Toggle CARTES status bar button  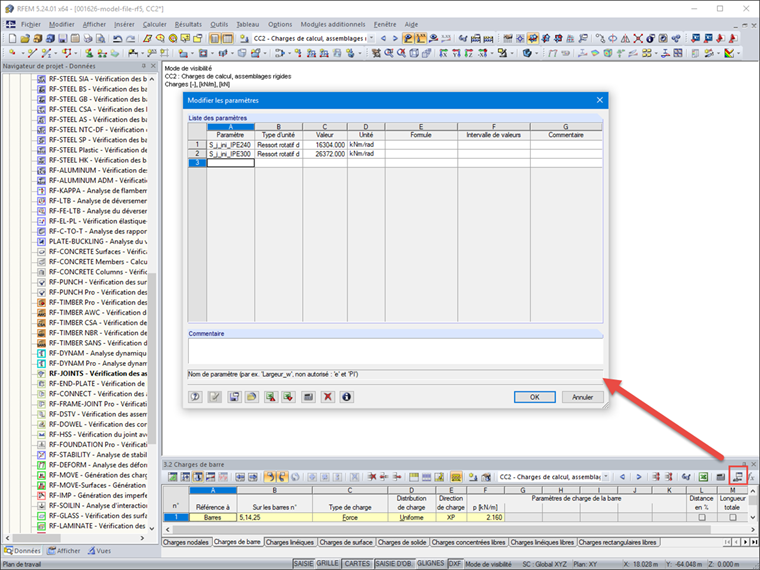click(x=357, y=564)
